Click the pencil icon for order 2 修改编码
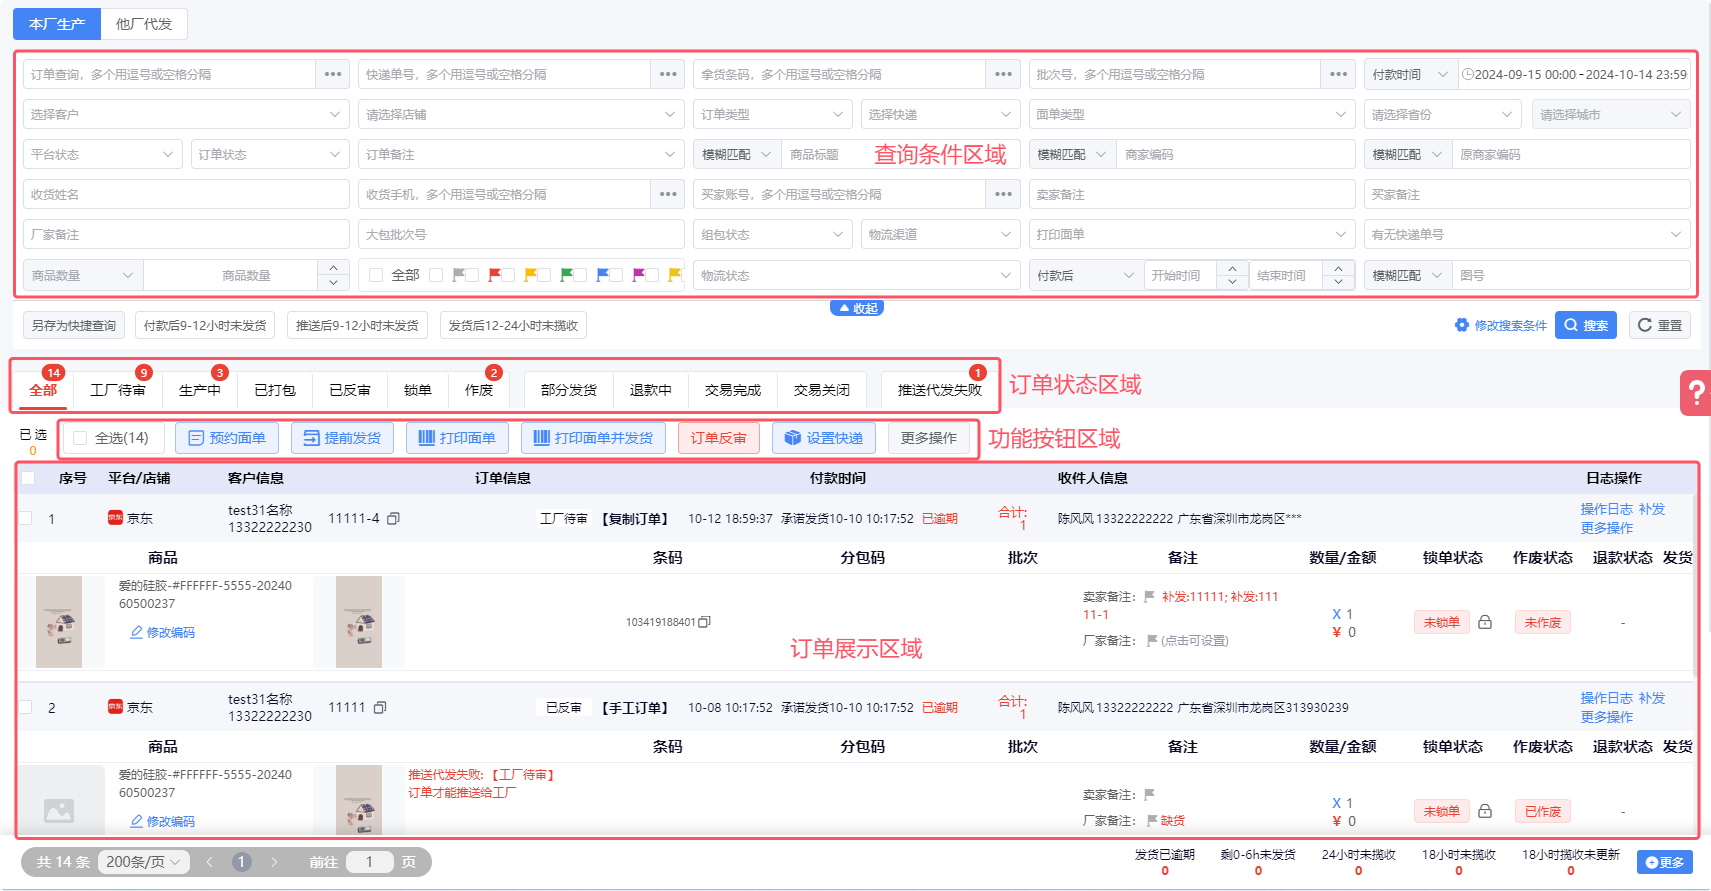Viewport: 1711px width, 891px height. pos(136,821)
